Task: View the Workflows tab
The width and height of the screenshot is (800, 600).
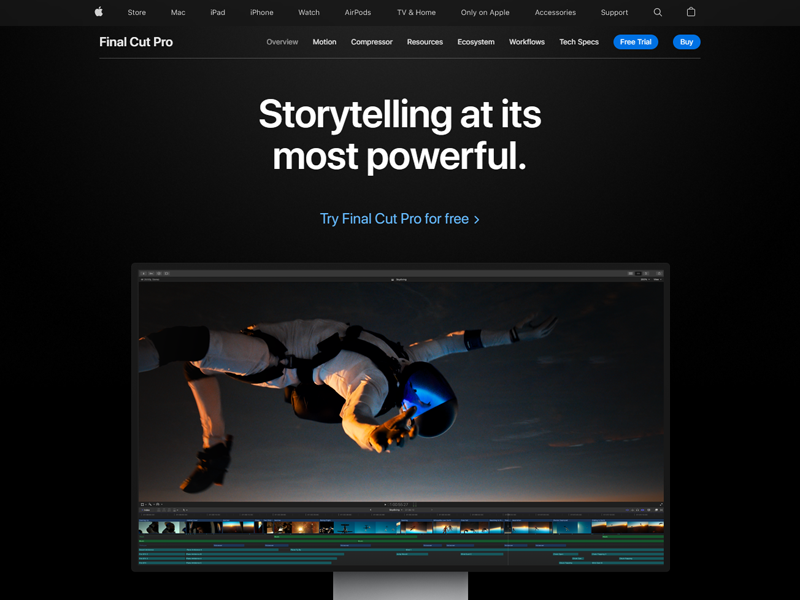Action: pyautogui.click(x=527, y=42)
